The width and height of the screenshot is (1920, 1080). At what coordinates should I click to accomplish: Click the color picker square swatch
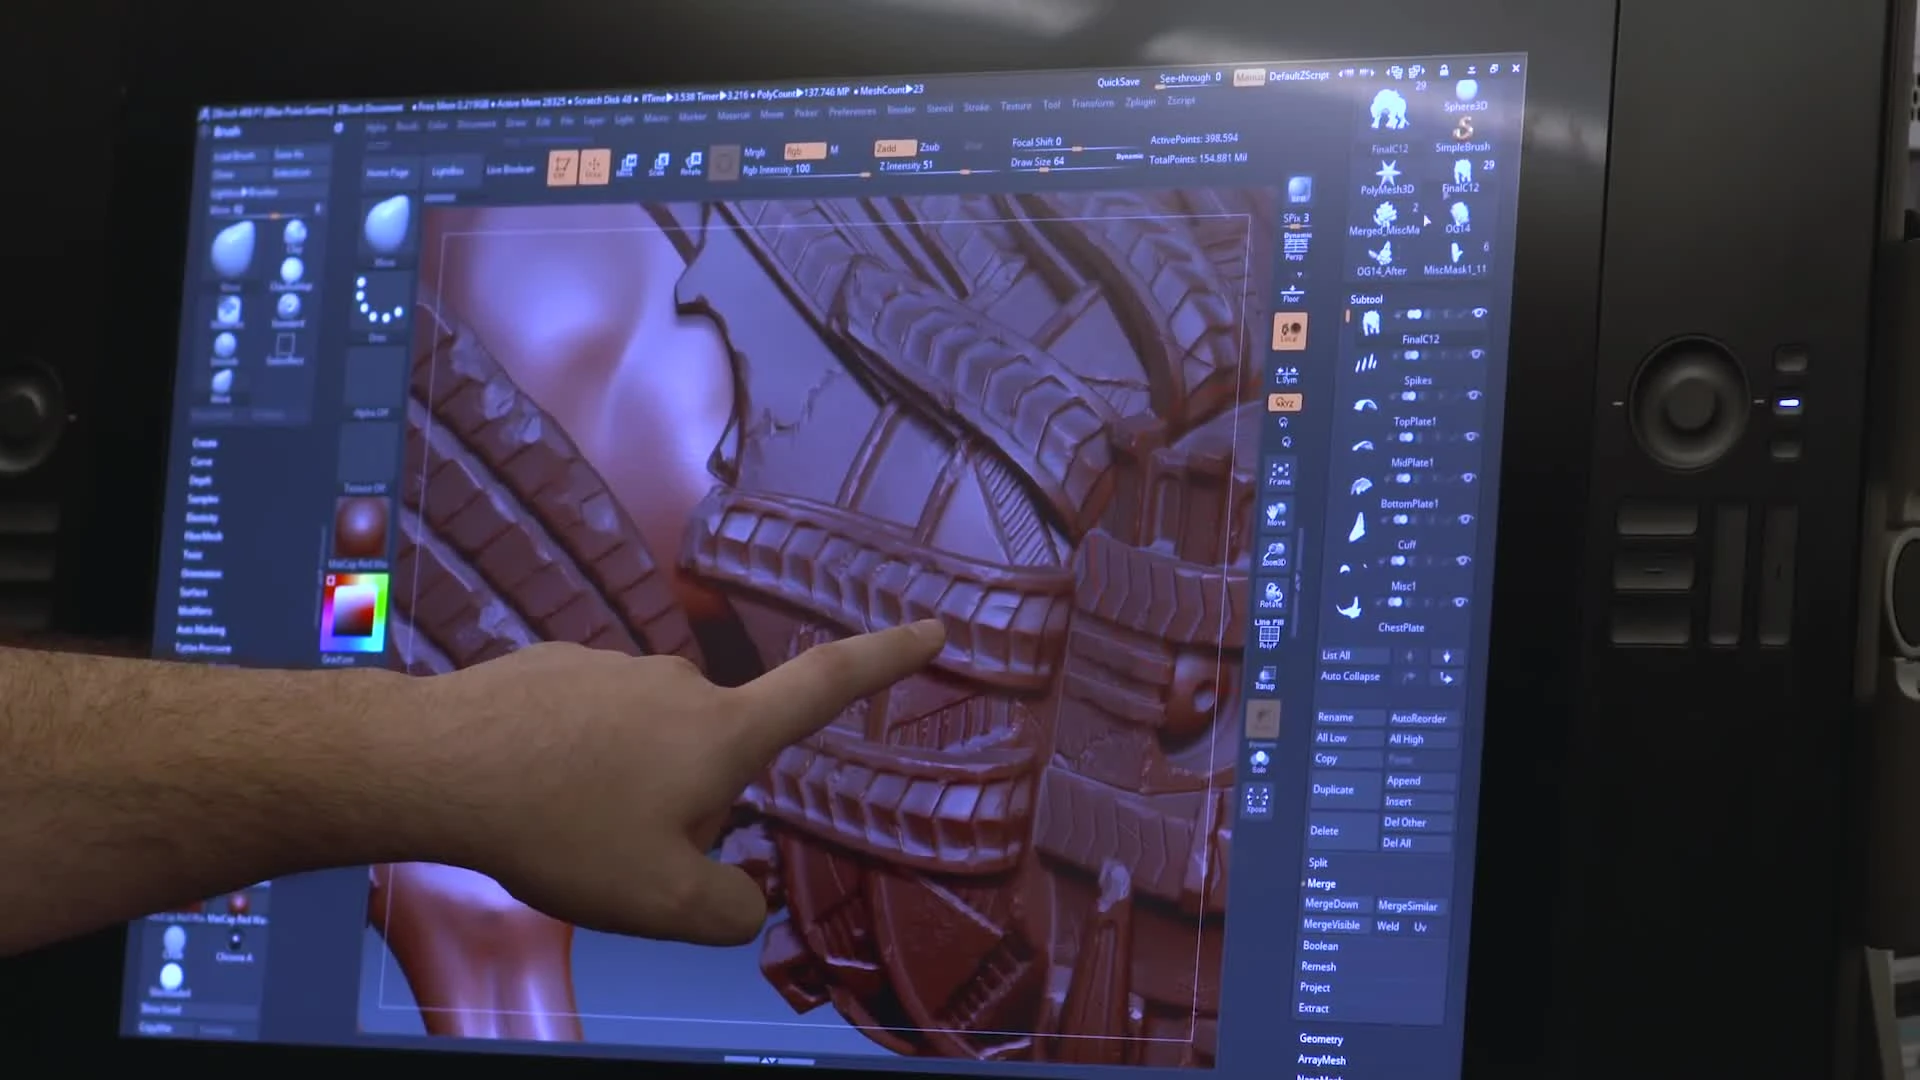(353, 612)
